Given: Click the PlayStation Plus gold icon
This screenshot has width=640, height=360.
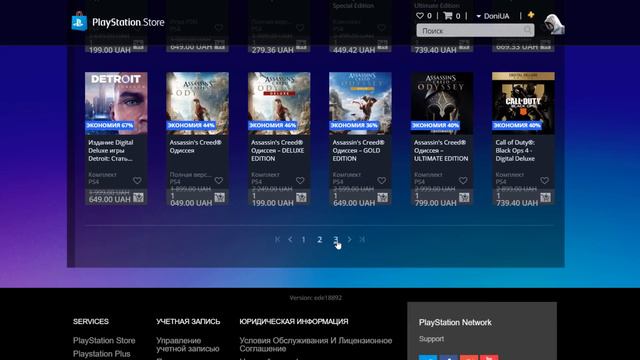Looking at the screenshot, I should coord(531,15).
